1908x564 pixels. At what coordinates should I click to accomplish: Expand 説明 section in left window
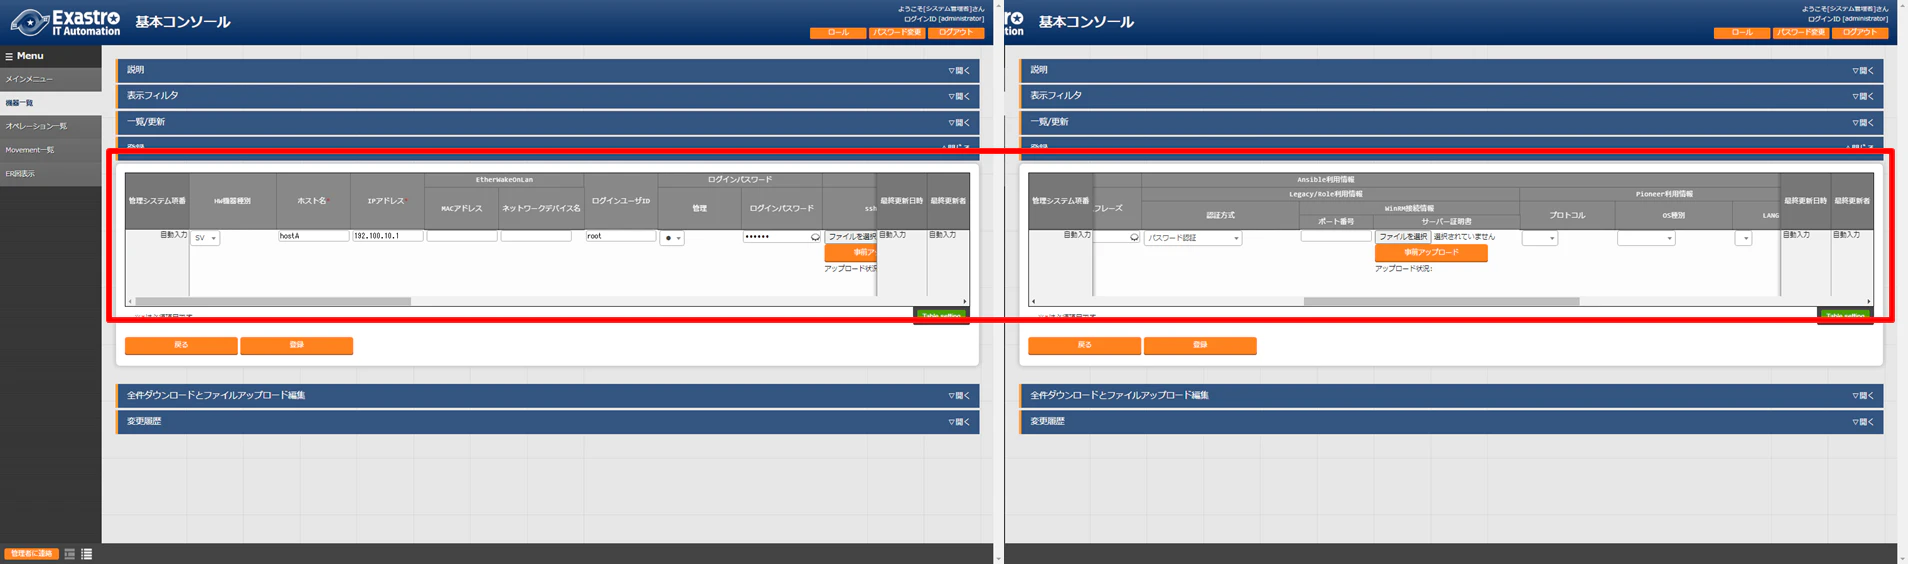[x=548, y=70]
